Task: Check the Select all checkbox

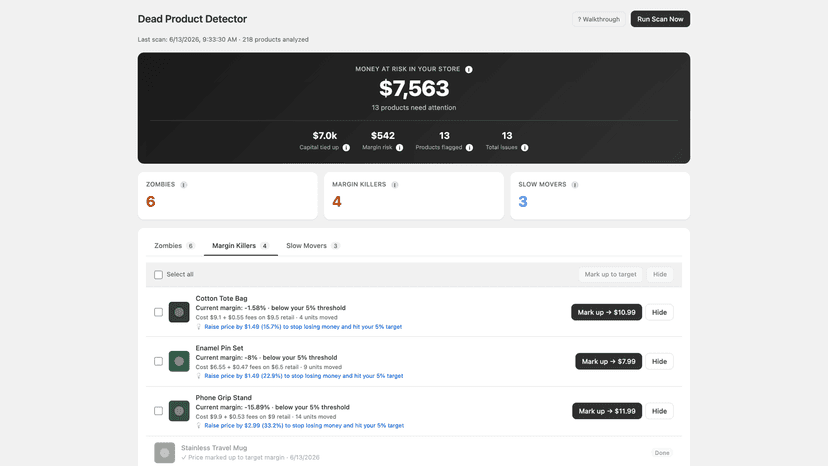Action: (x=158, y=275)
